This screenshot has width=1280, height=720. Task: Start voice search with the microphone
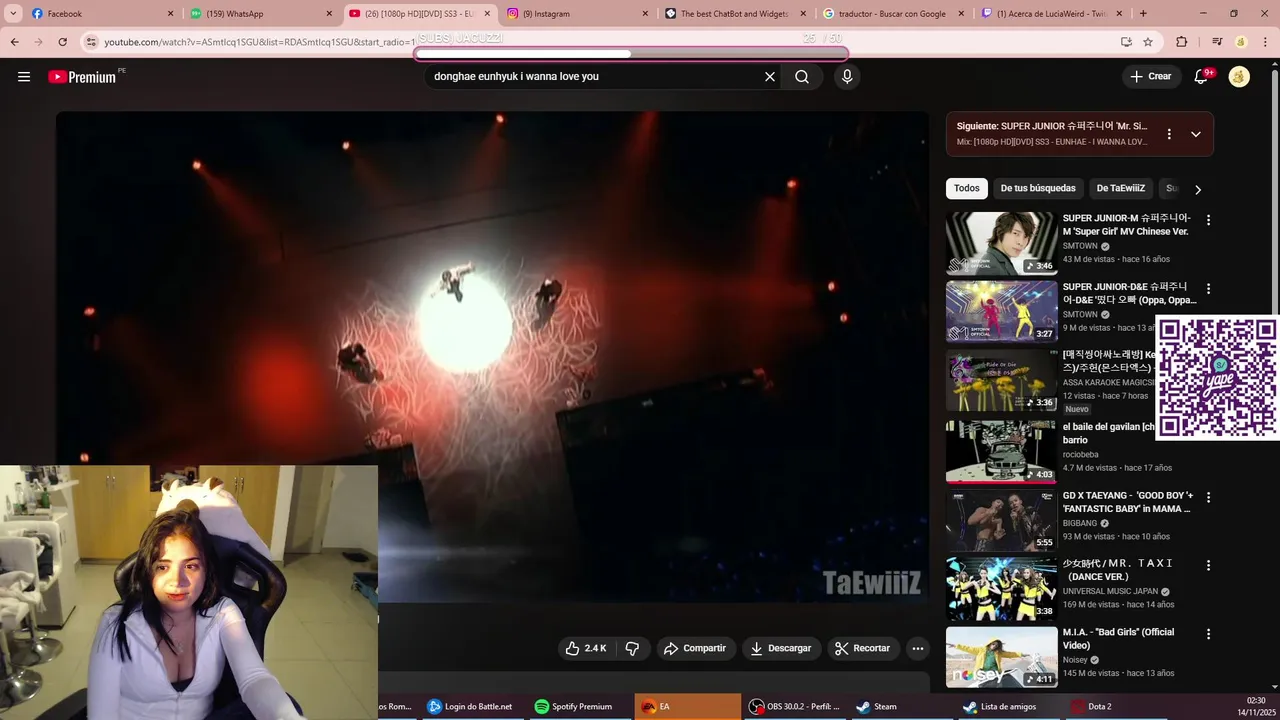click(847, 77)
